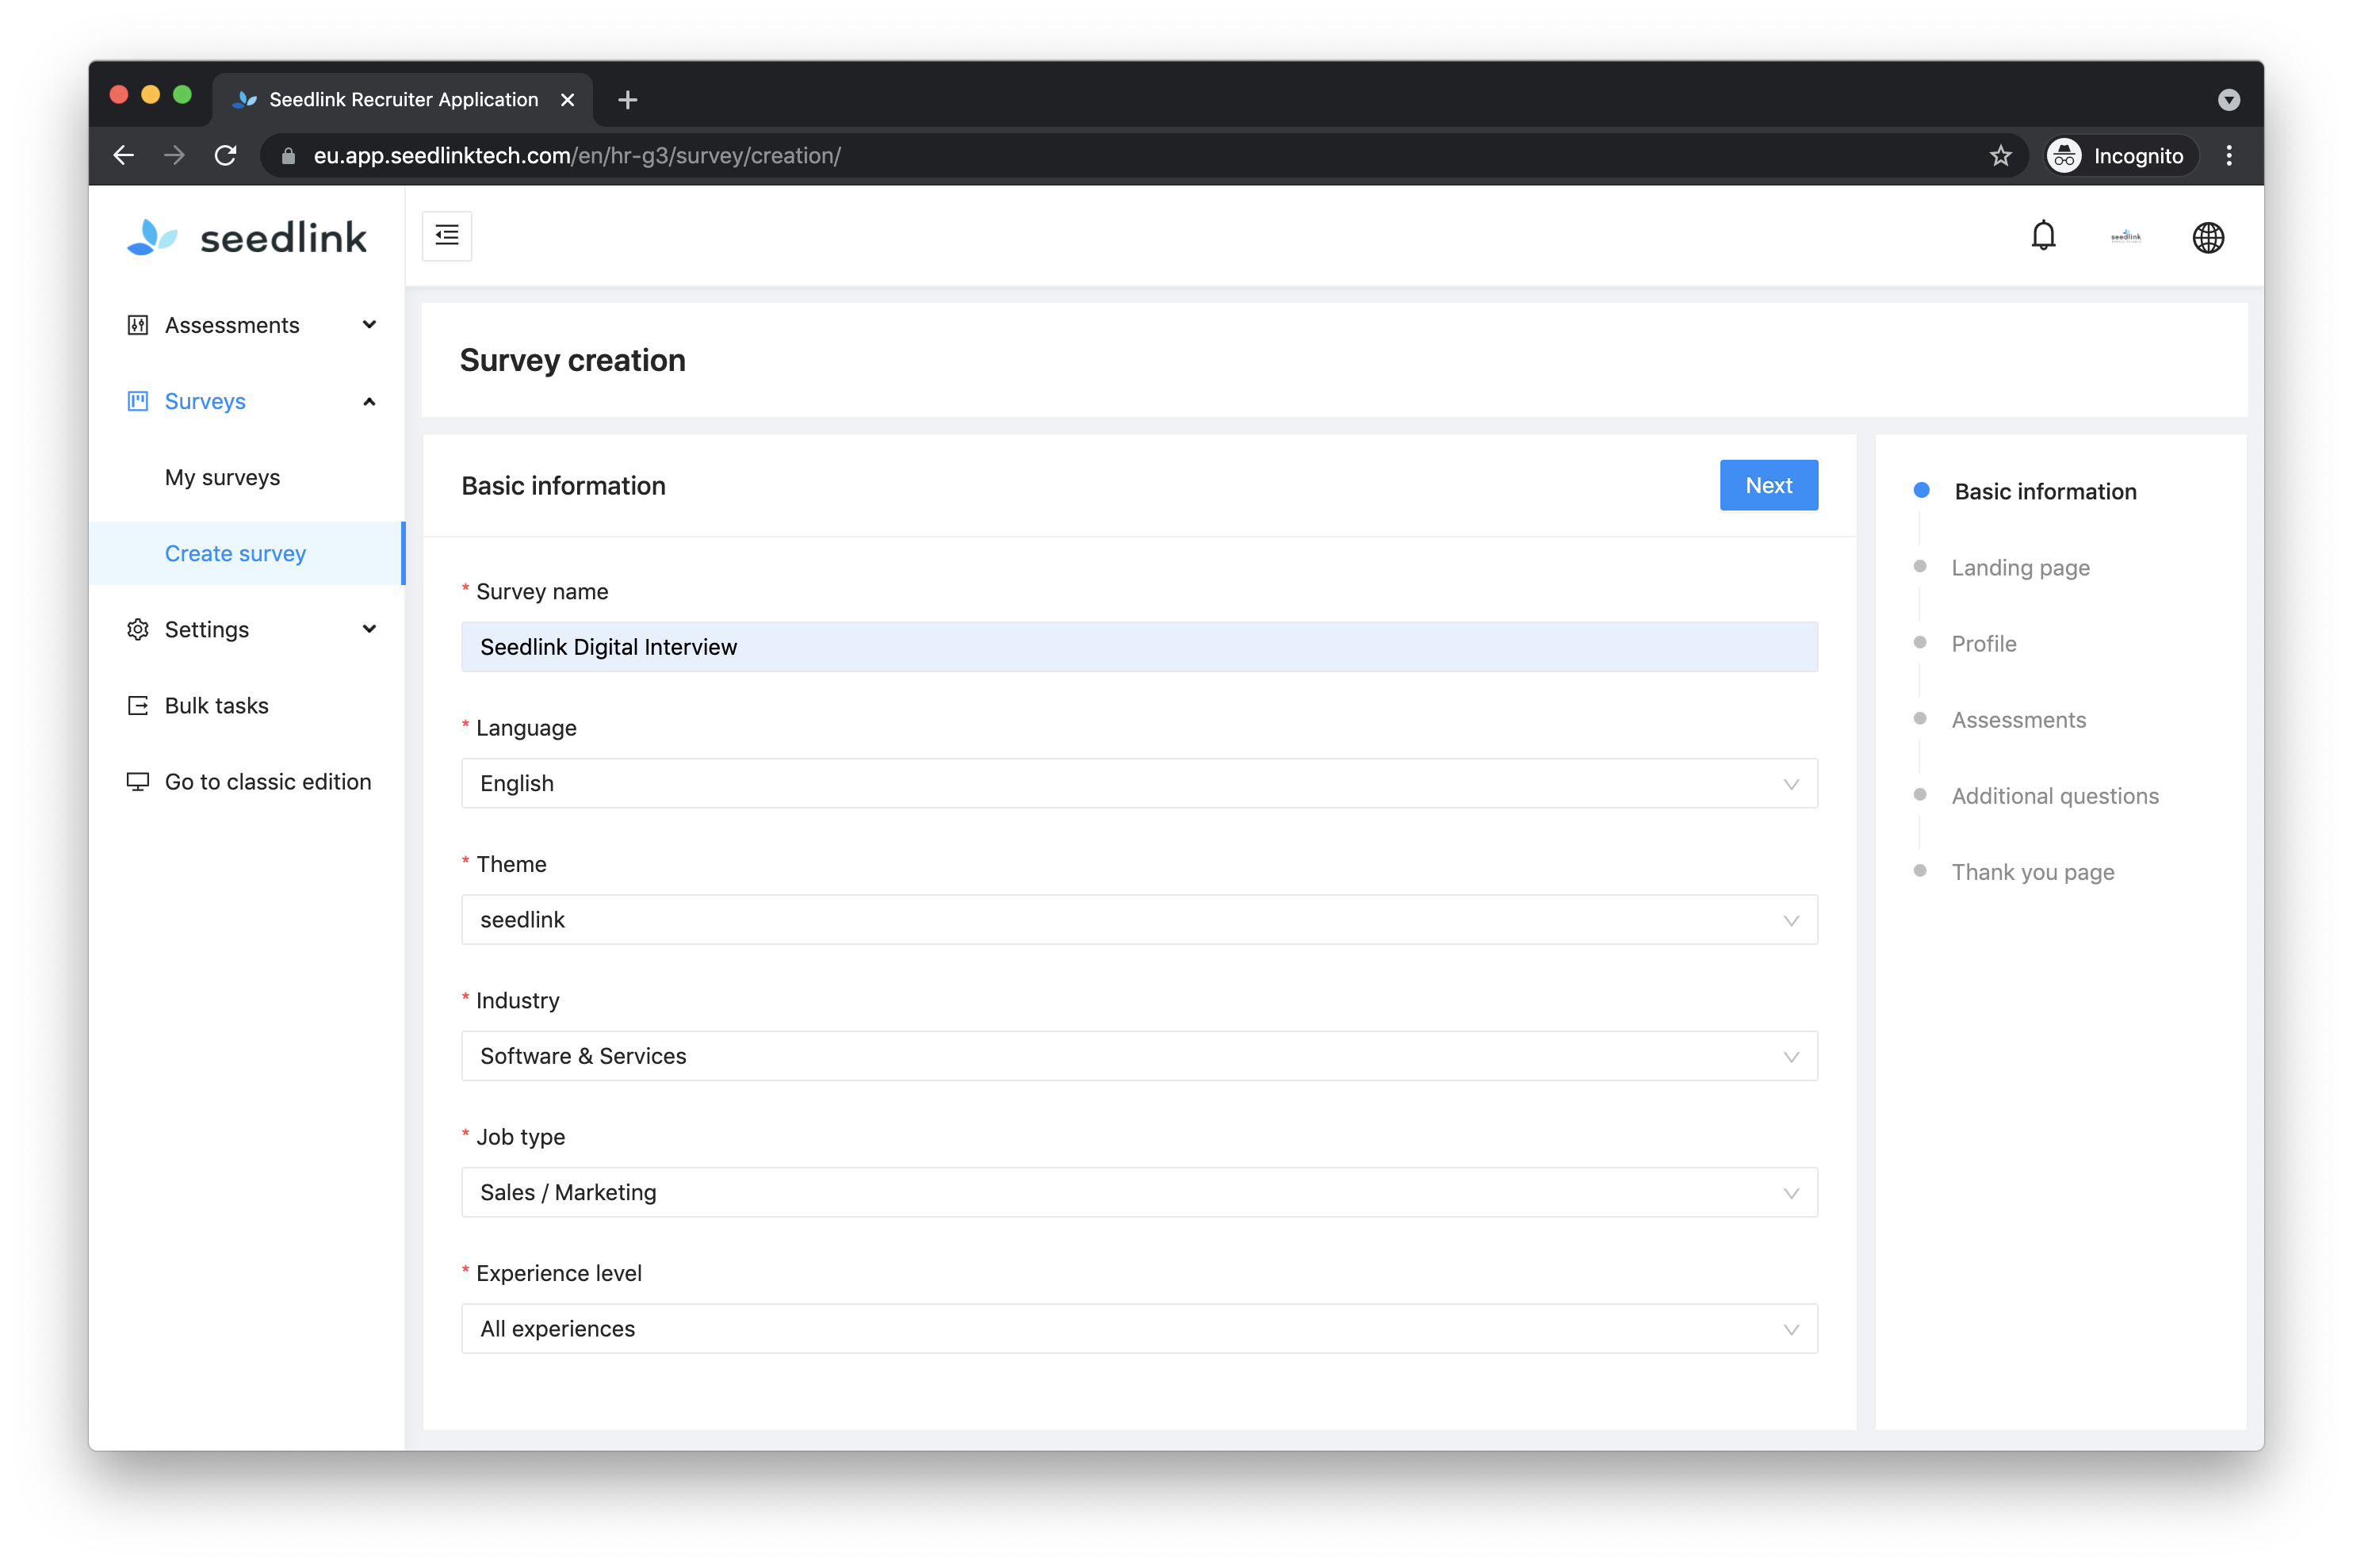Open the language globe icon

pos(2206,238)
